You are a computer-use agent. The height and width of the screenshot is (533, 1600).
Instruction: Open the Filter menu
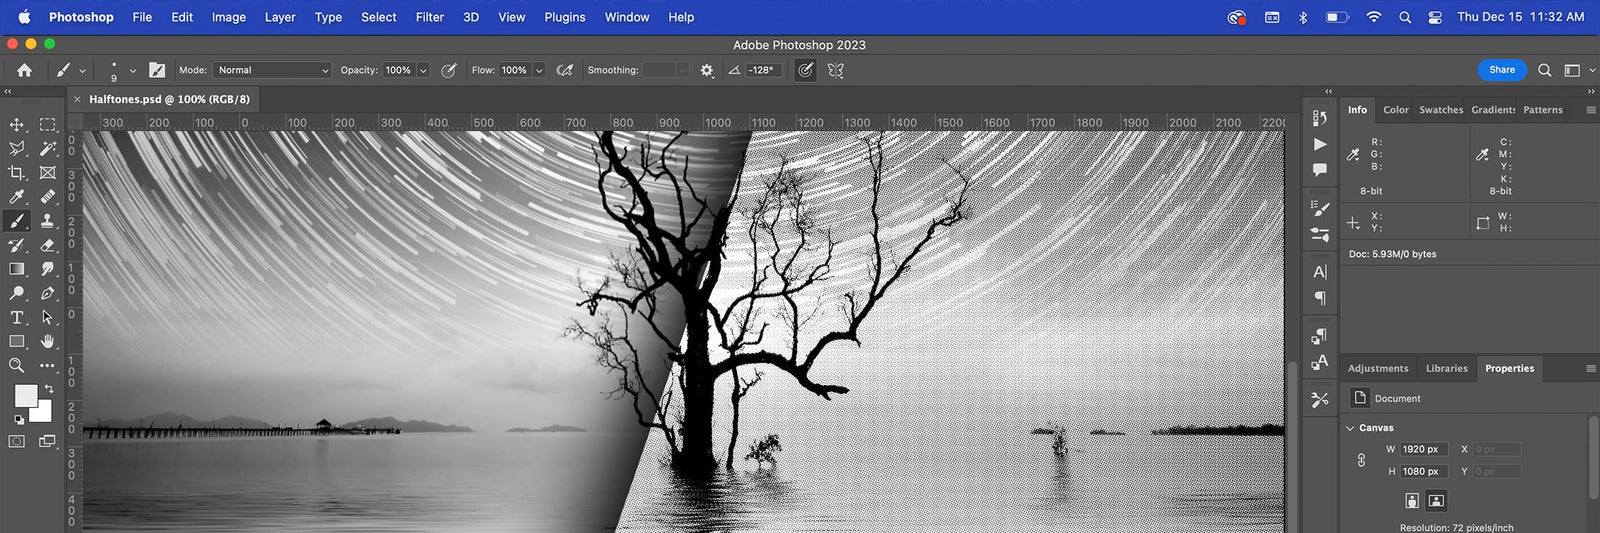429,17
